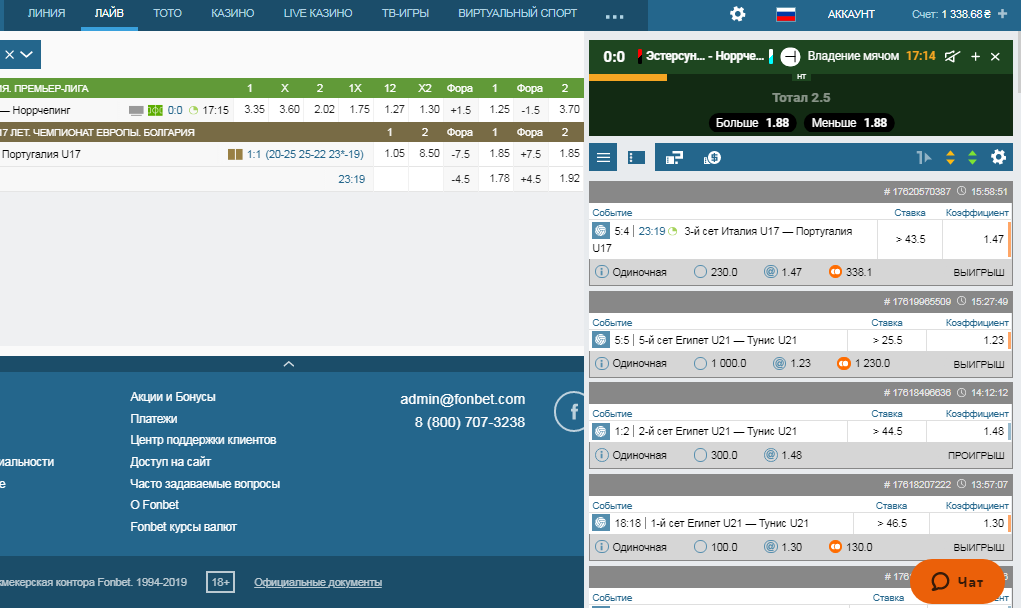
Task: Click the volleyball icon on Италия U17 bet
Action: pyautogui.click(x=600, y=230)
